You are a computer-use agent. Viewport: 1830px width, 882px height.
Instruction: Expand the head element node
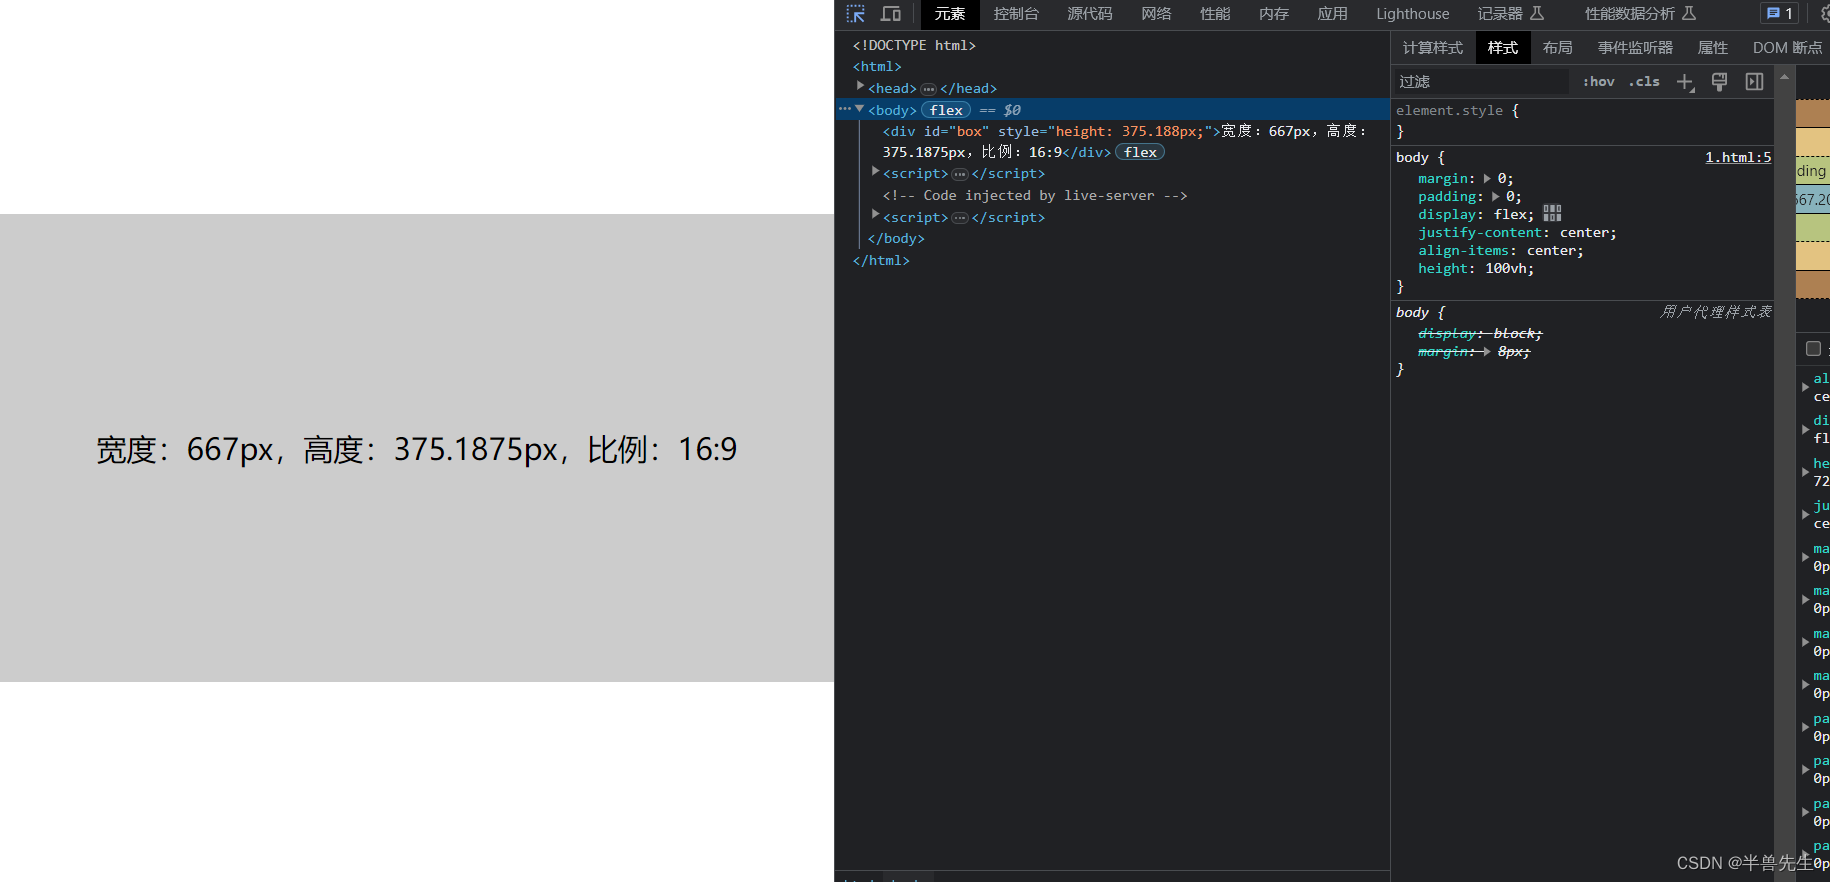click(860, 87)
